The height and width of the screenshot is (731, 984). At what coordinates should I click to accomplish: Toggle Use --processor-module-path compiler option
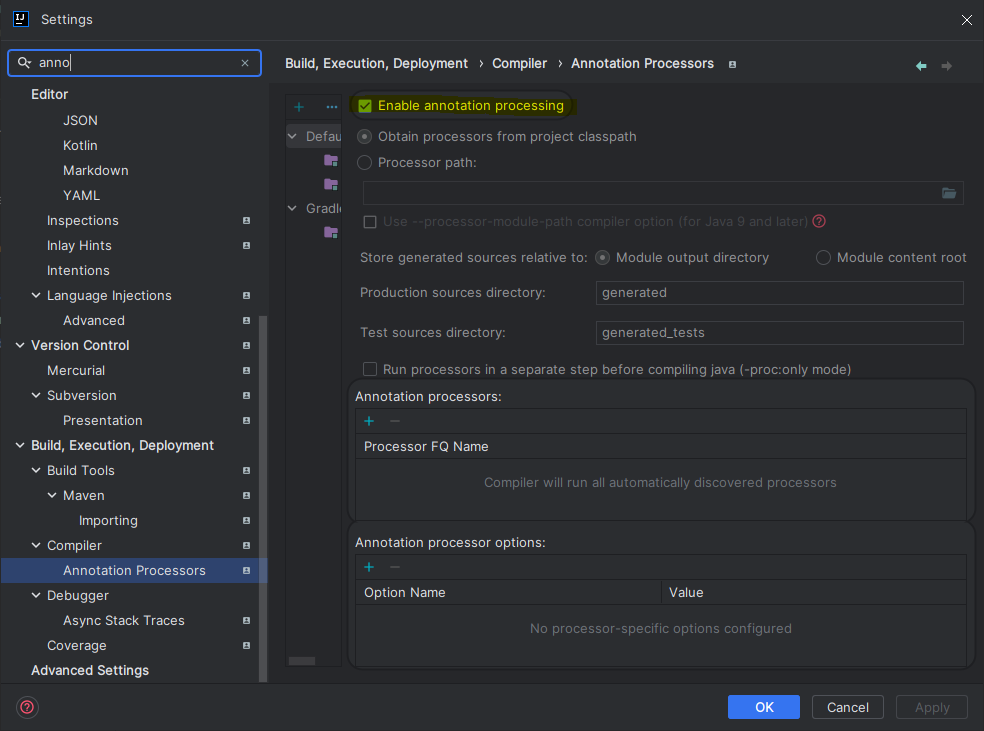370,221
